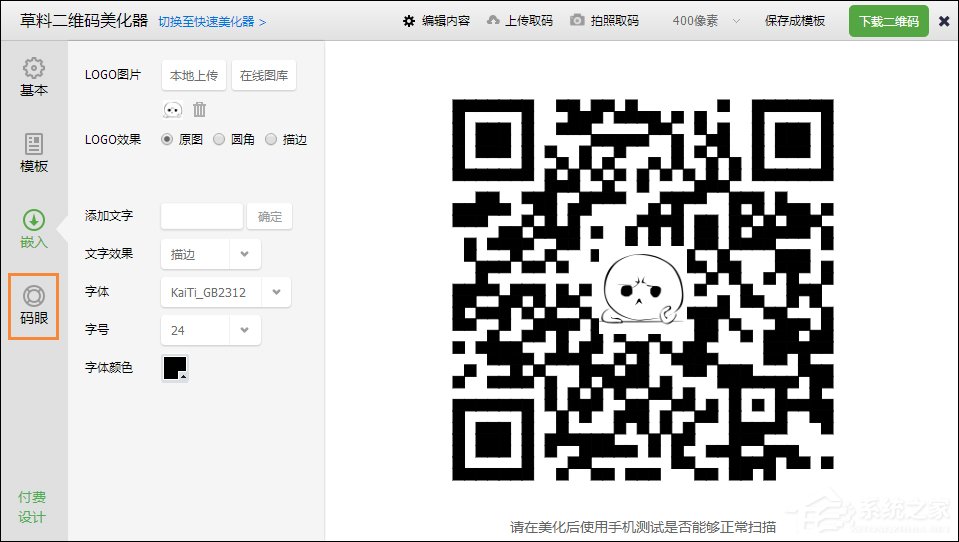Open the black 字体颜色 color swatch
The width and height of the screenshot is (959, 542).
[175, 368]
